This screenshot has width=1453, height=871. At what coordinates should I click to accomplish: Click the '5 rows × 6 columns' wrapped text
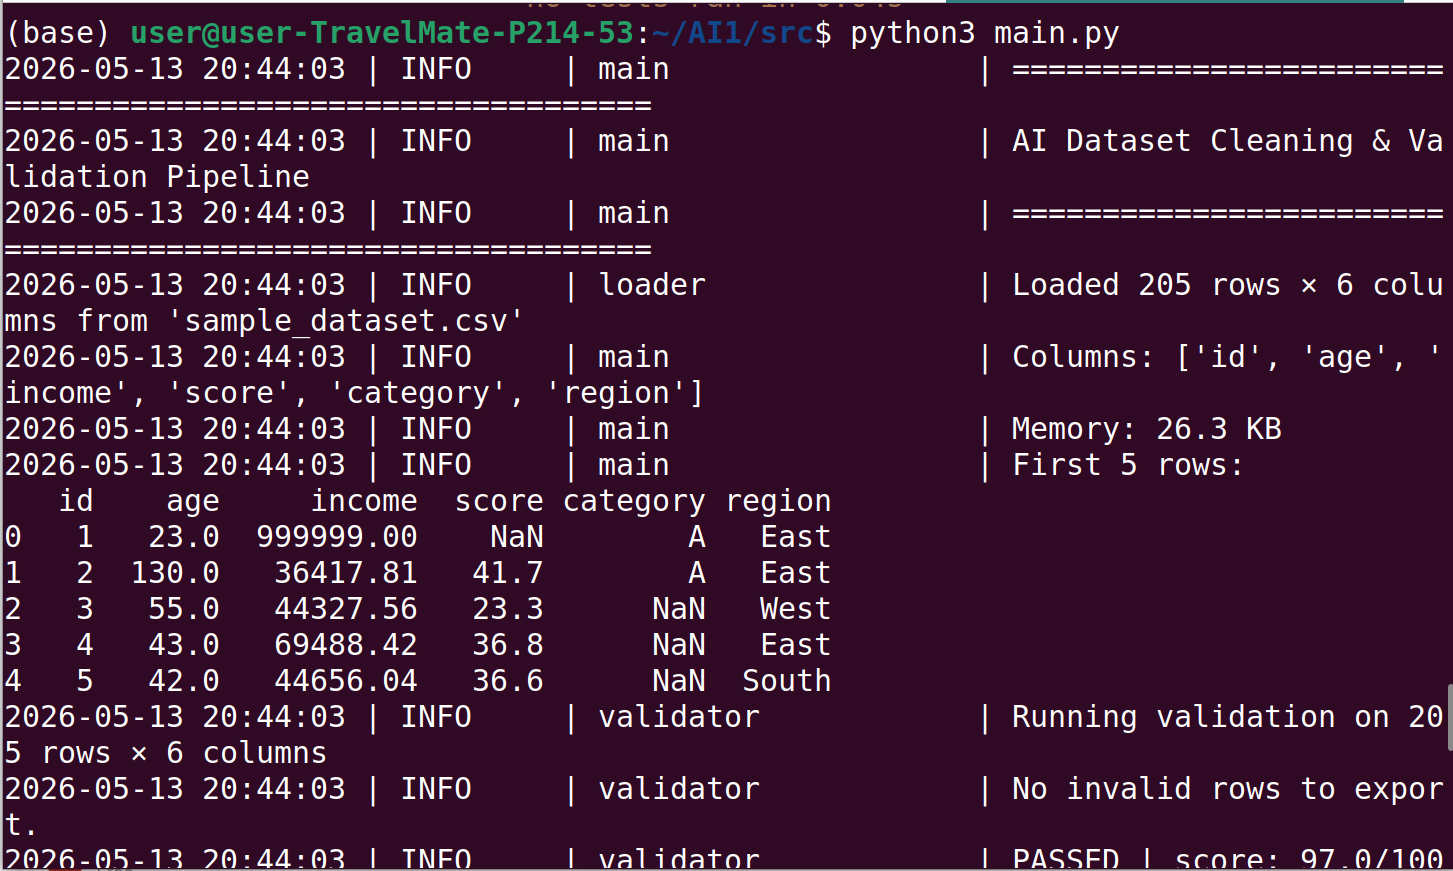166,753
